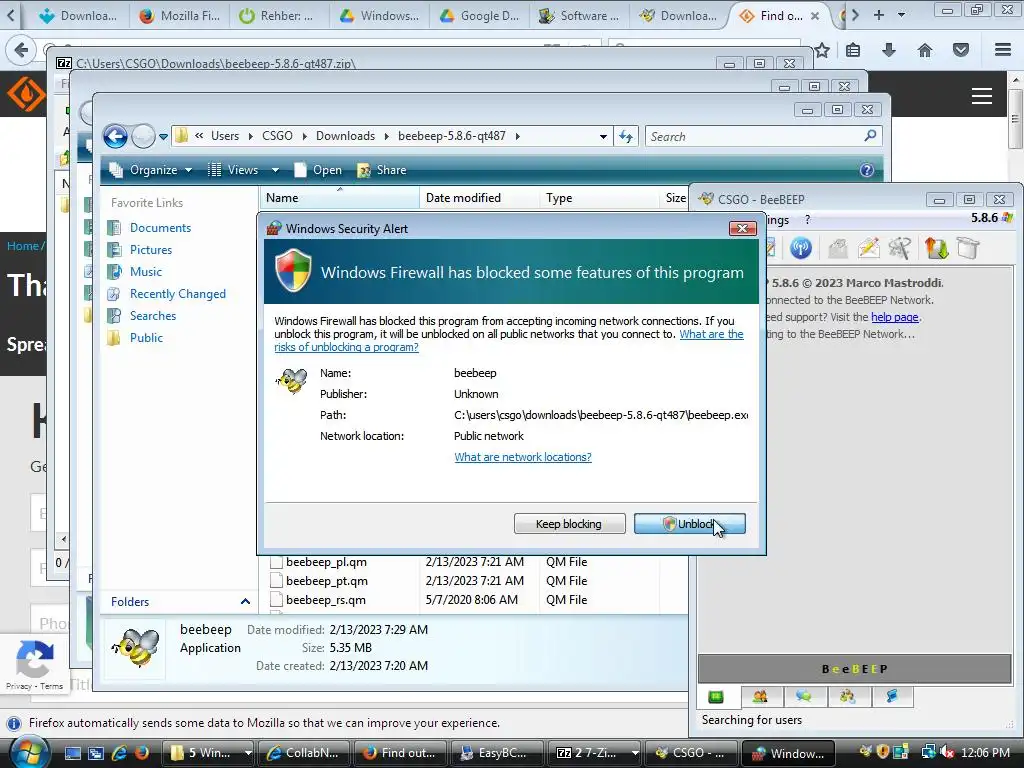
Task: Click the Windows Start orb
Action: (28, 752)
